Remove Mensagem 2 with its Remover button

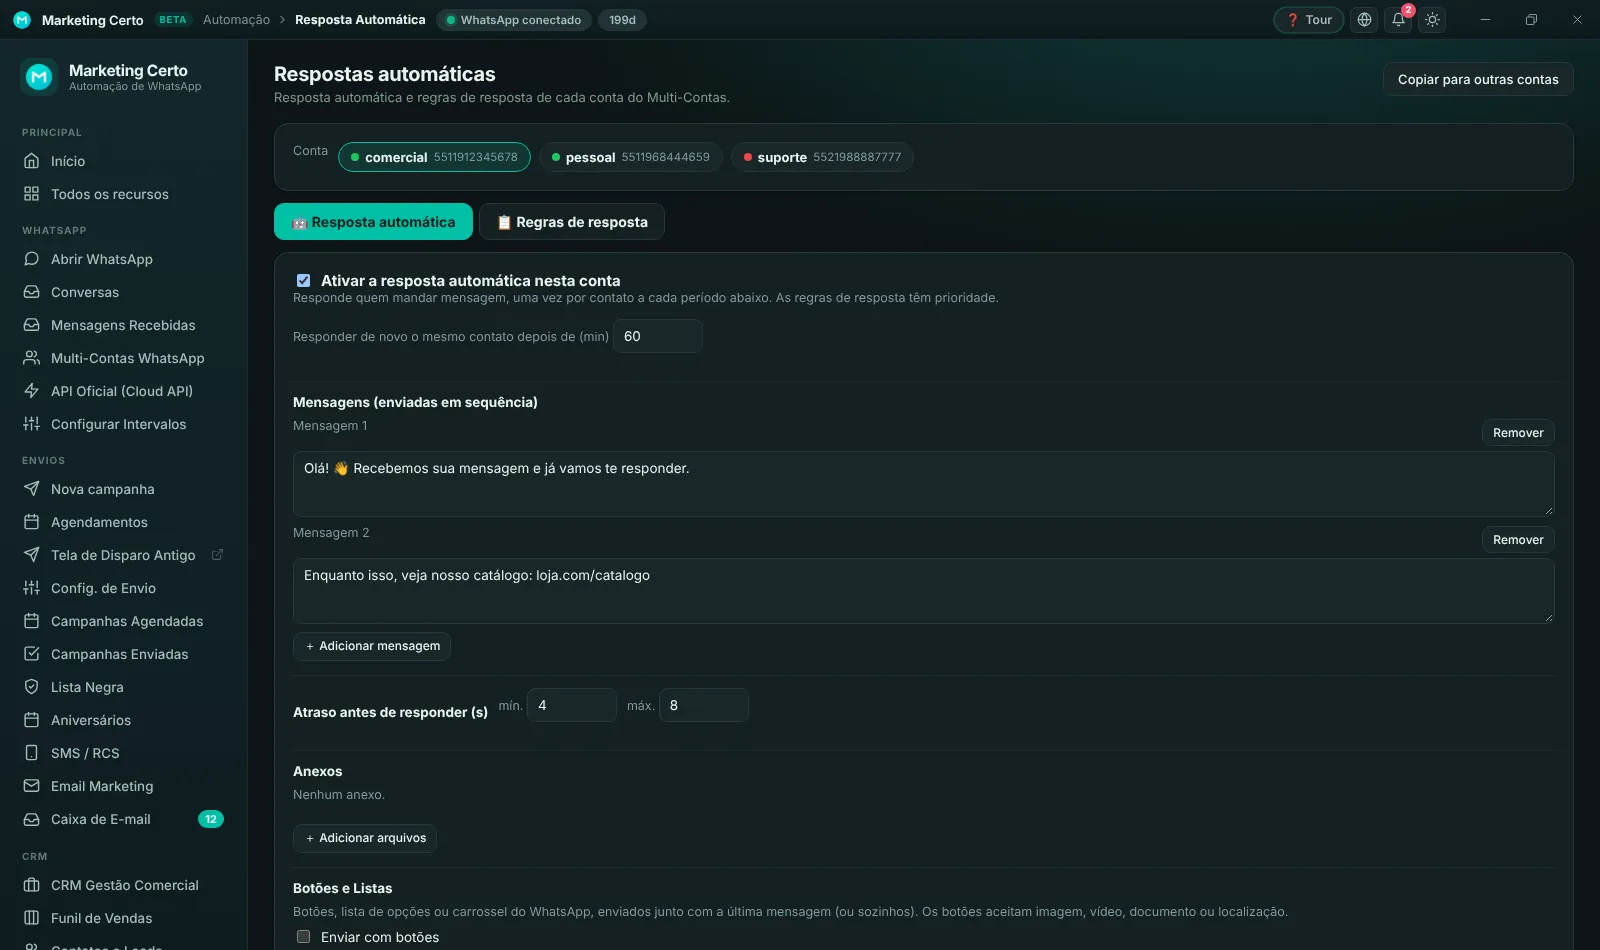(x=1518, y=540)
